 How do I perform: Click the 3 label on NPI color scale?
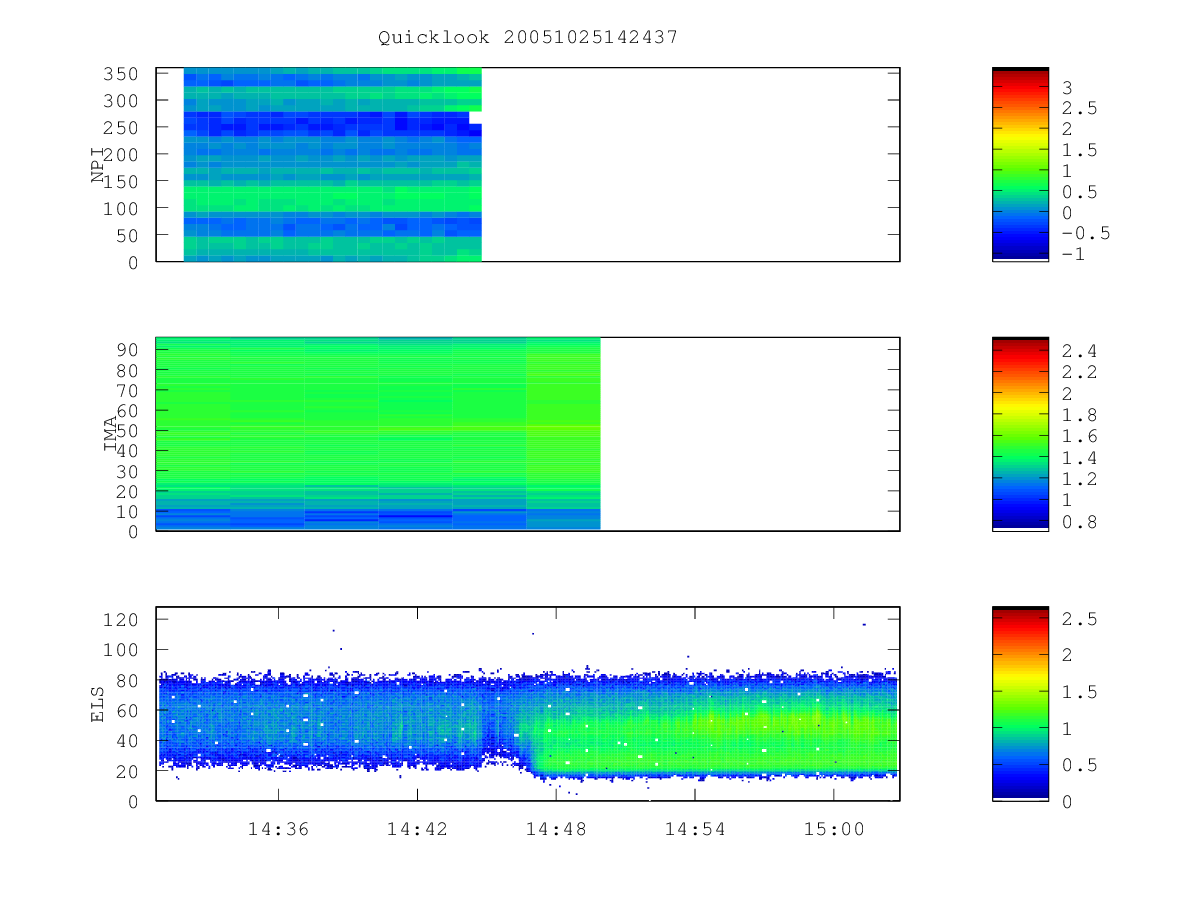pyautogui.click(x=1068, y=88)
